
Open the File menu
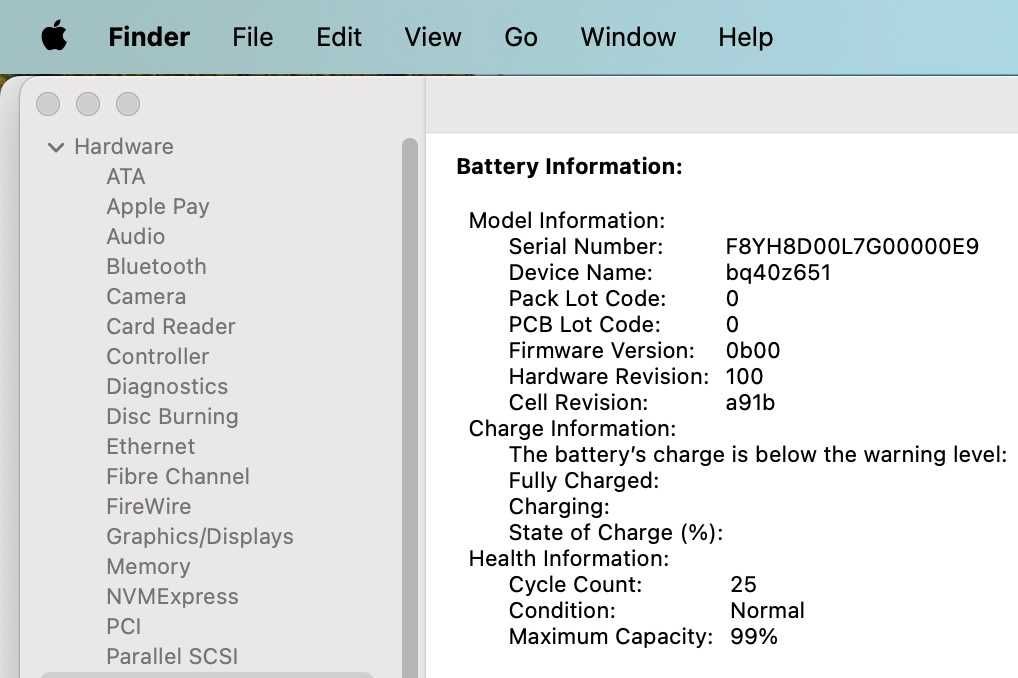253,37
